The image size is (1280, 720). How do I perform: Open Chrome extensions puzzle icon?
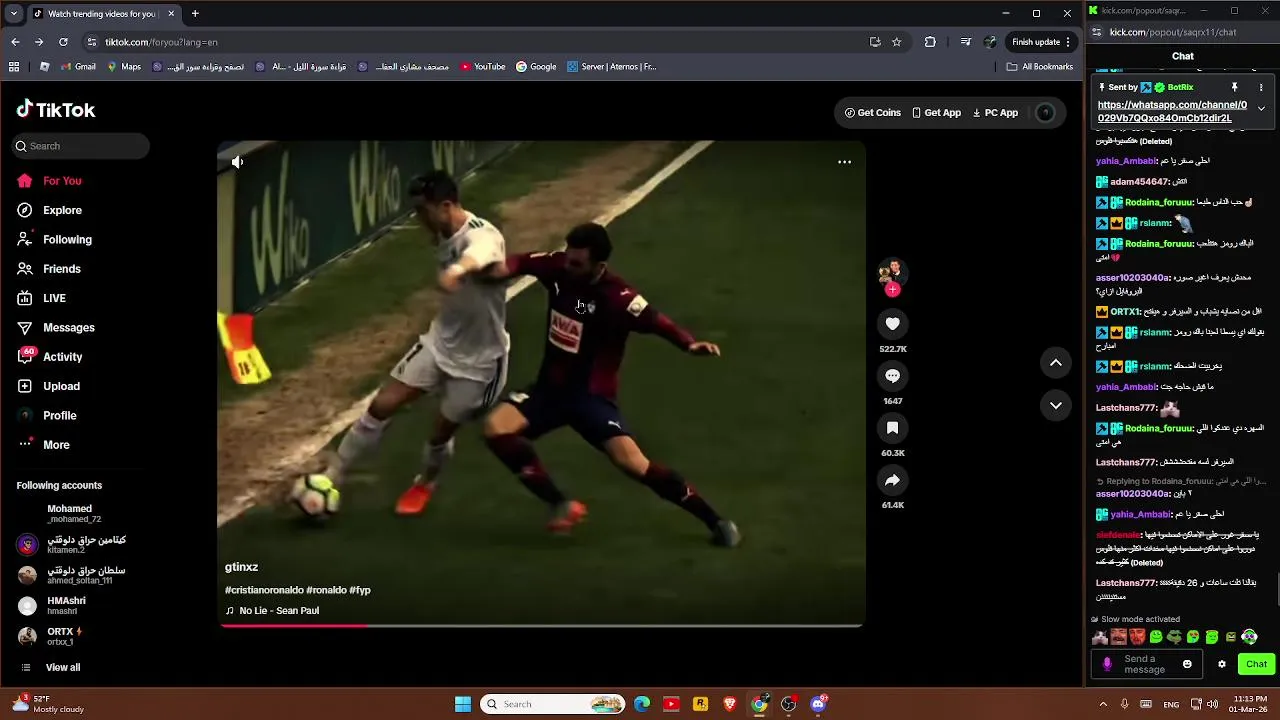[x=930, y=42]
